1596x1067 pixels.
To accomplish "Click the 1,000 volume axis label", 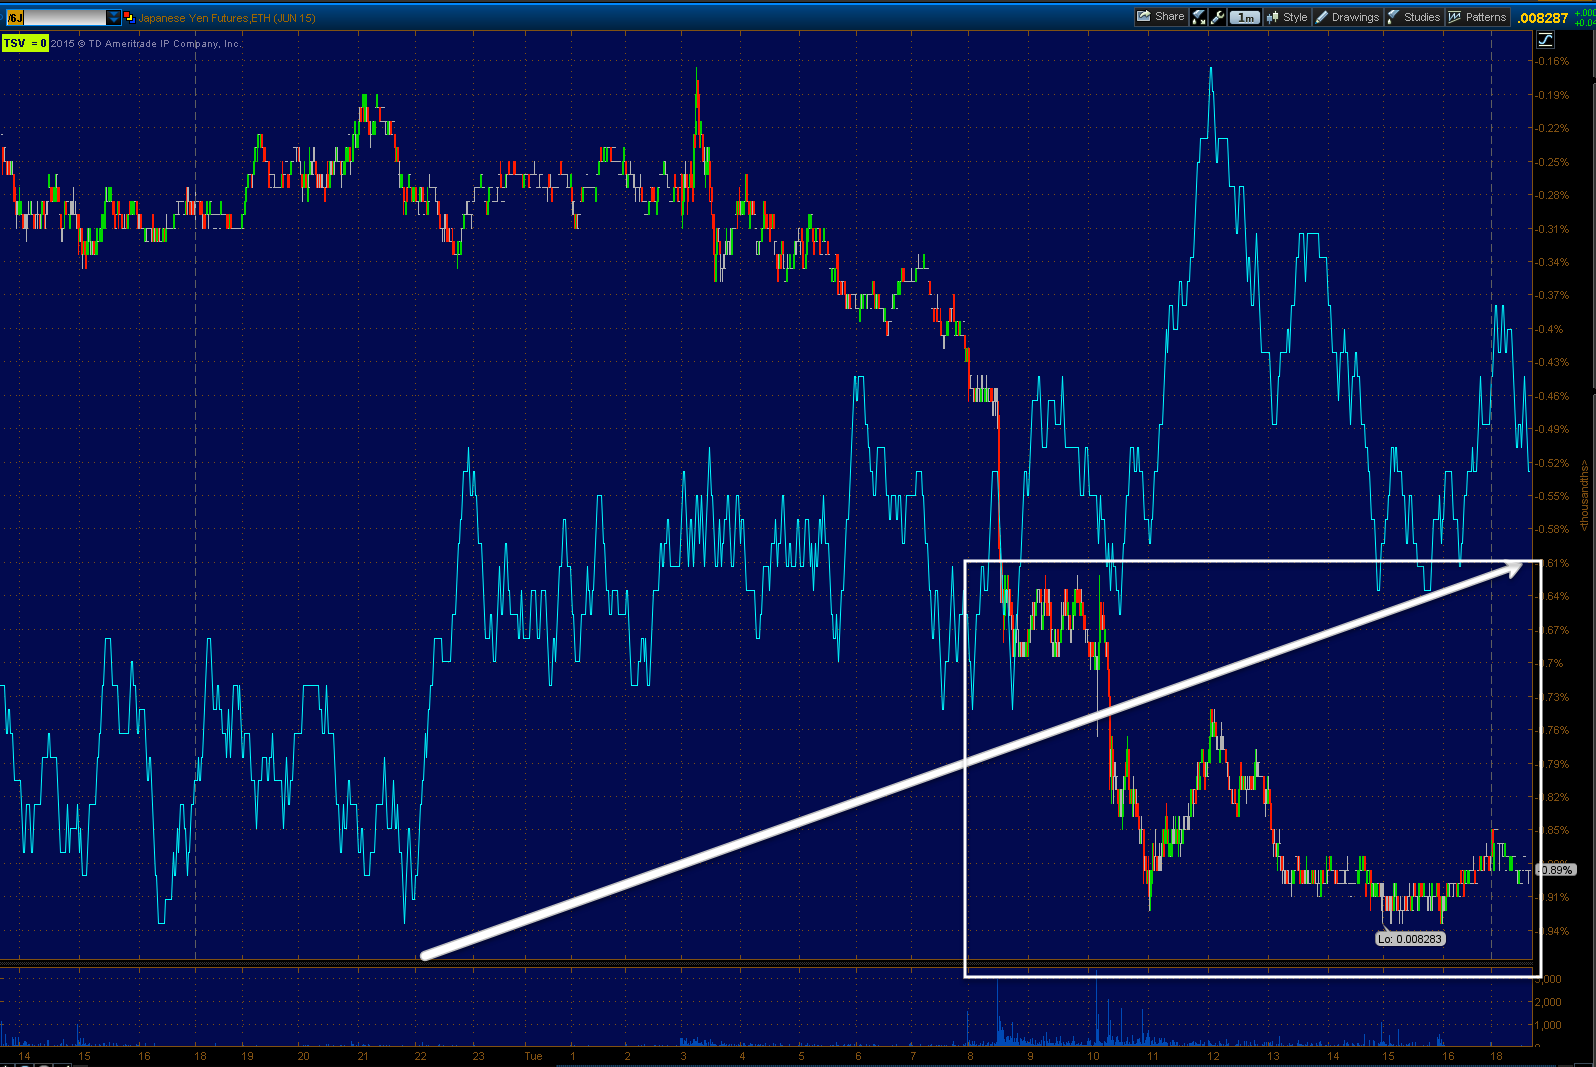I will (1549, 1025).
